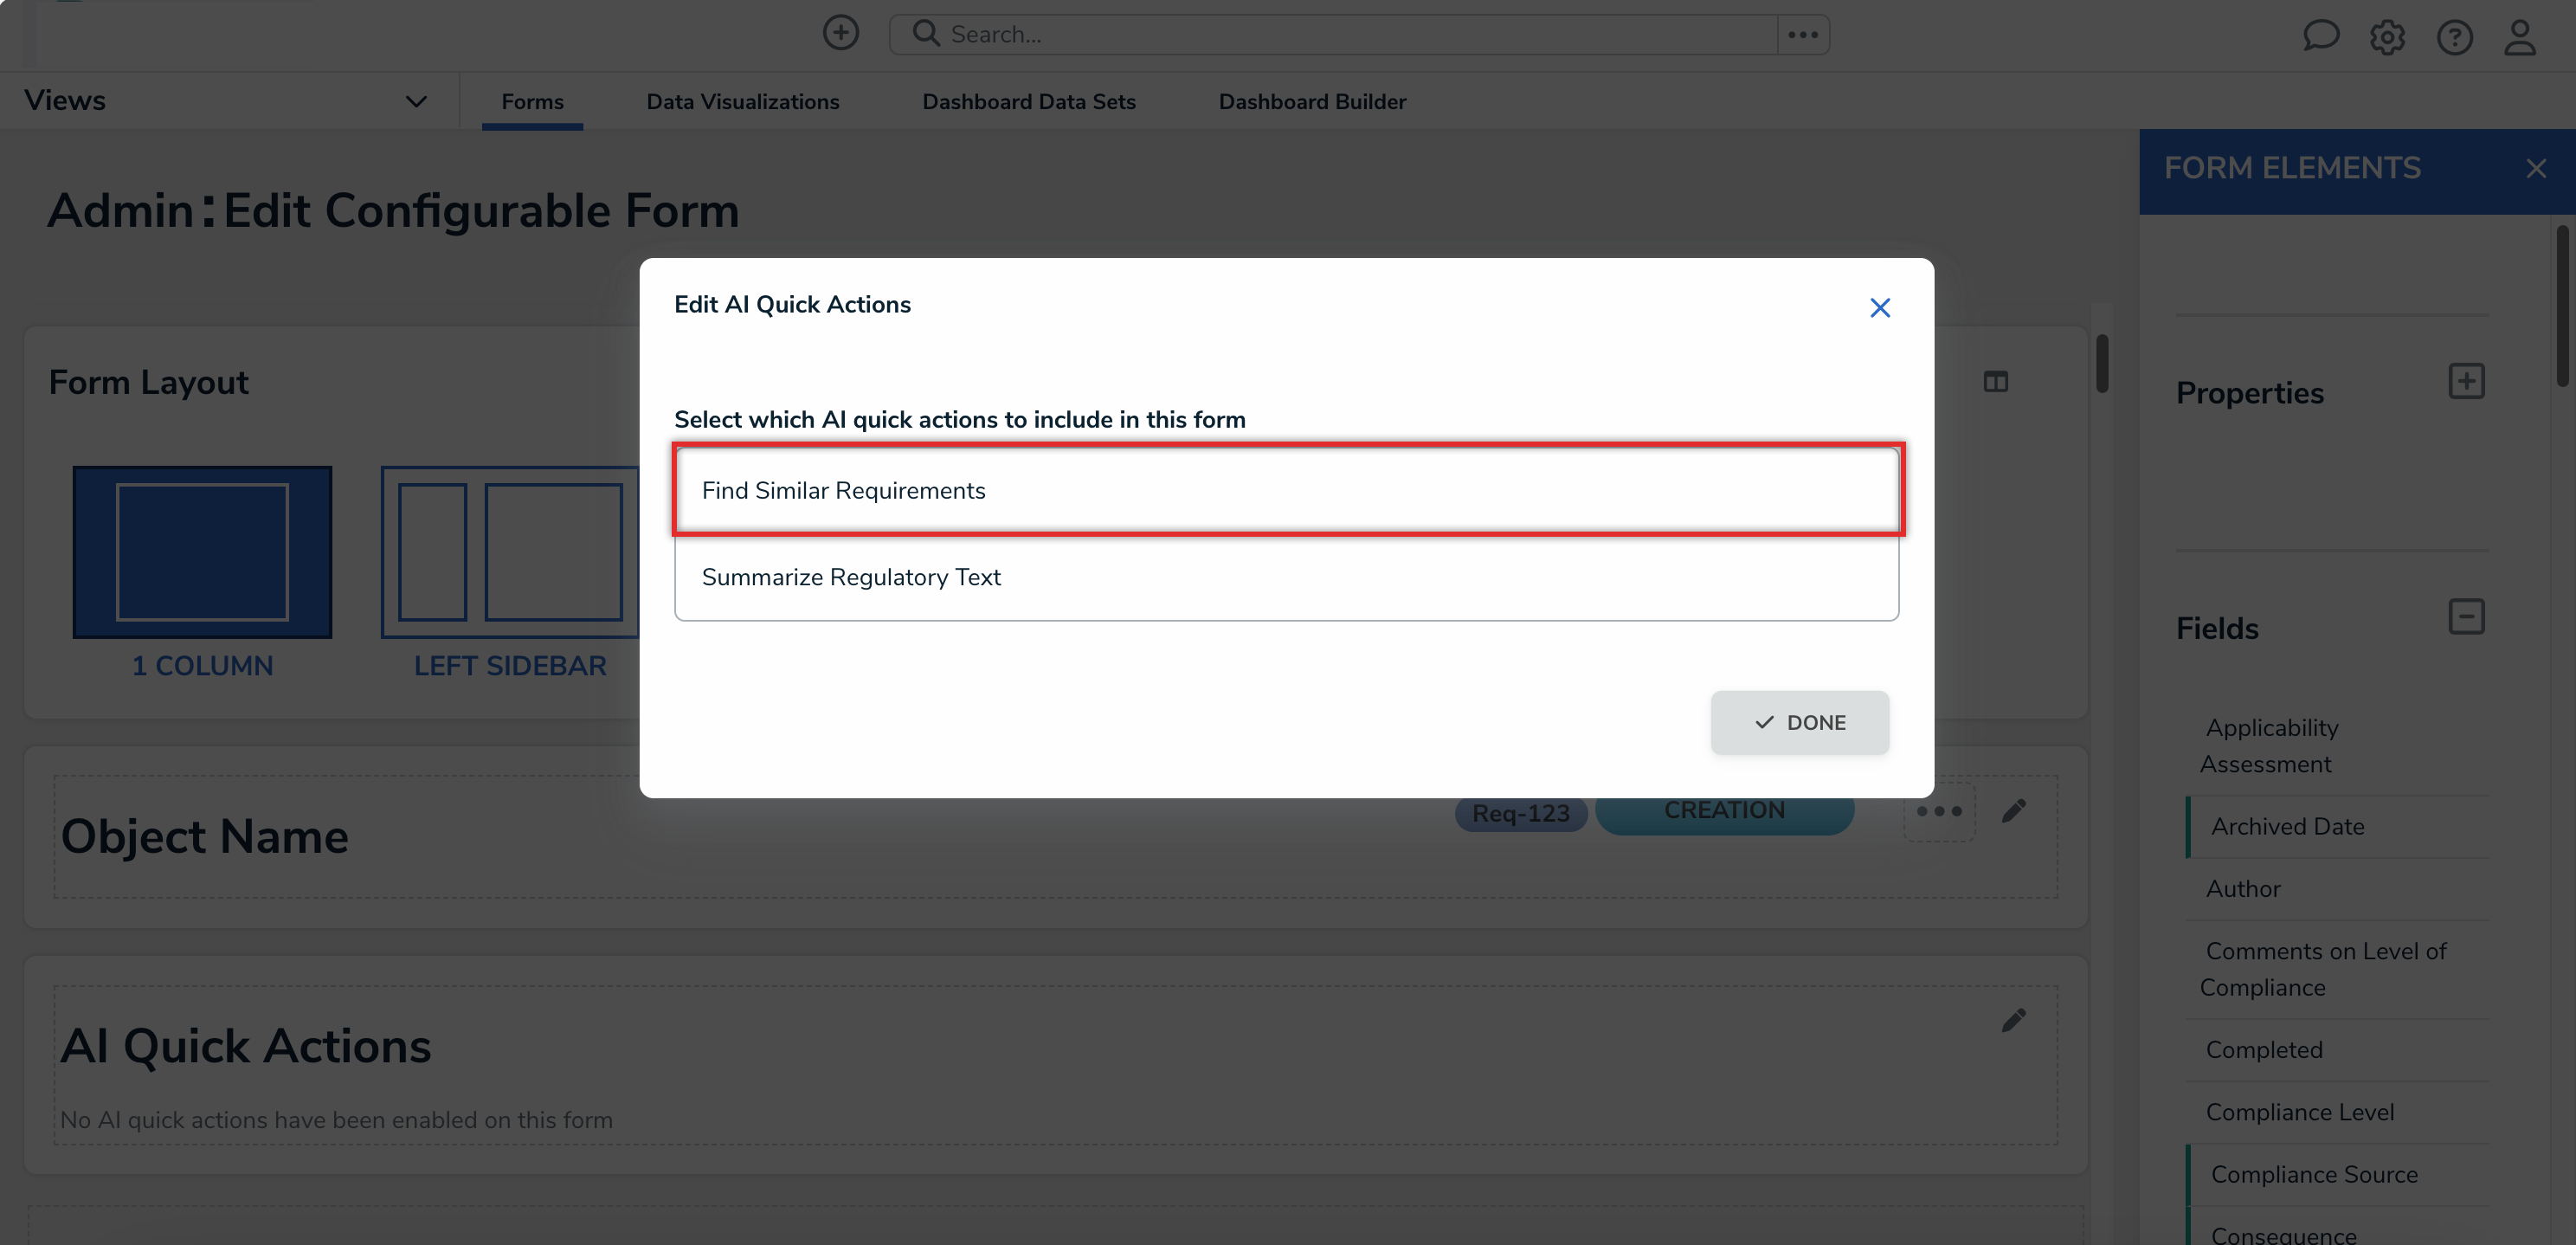The image size is (2576, 1245).
Task: Expand the Properties section
Action: 2466,381
